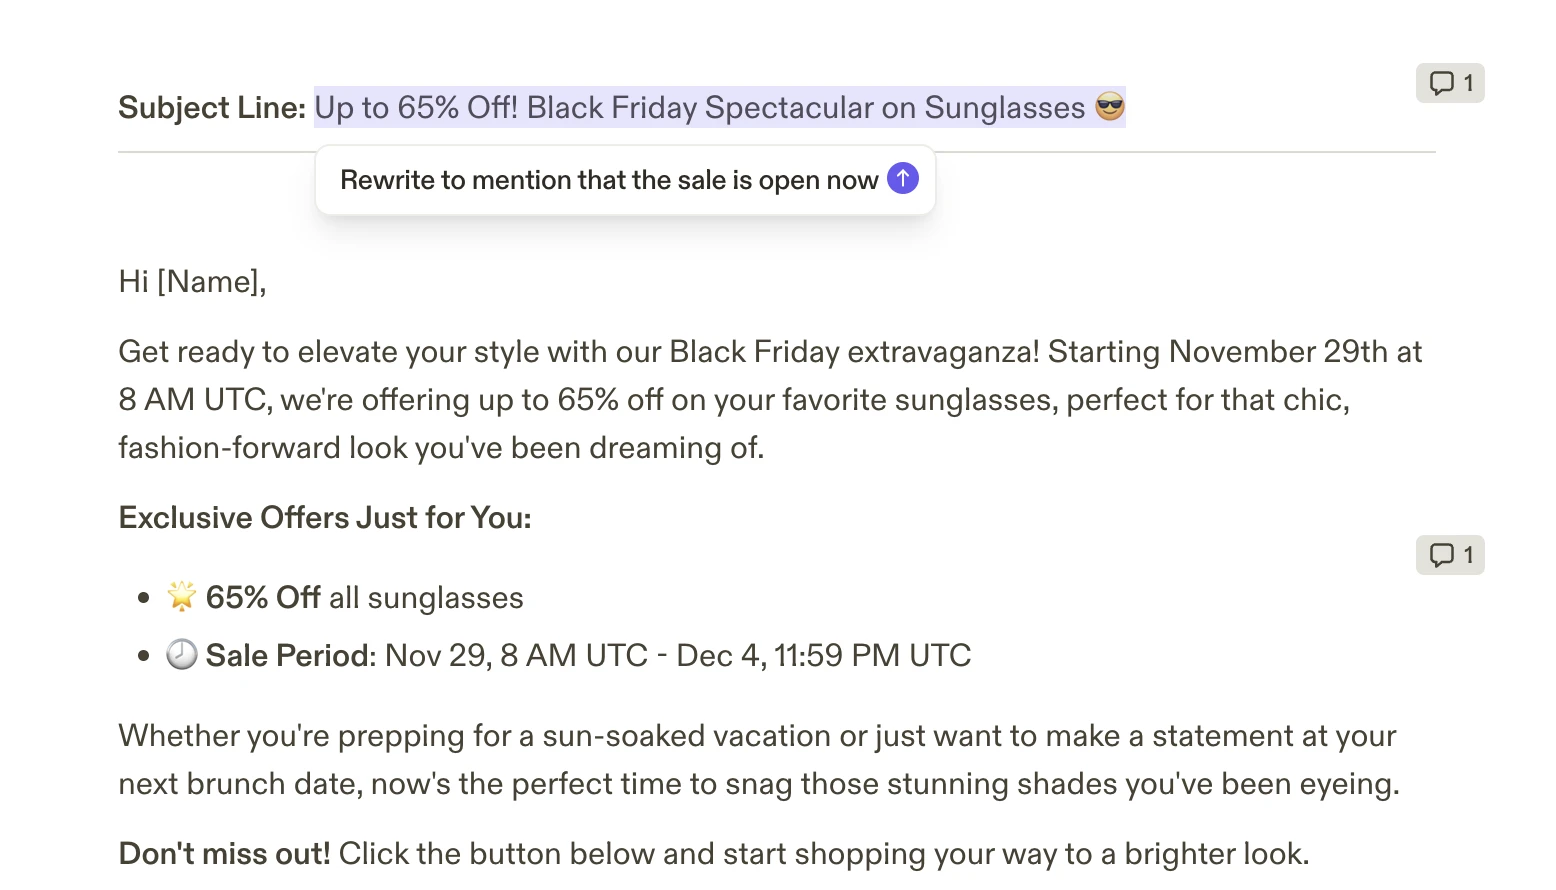
Task: Click the "Nov 29, 8 AM UTC" sale dates
Action: (x=516, y=656)
